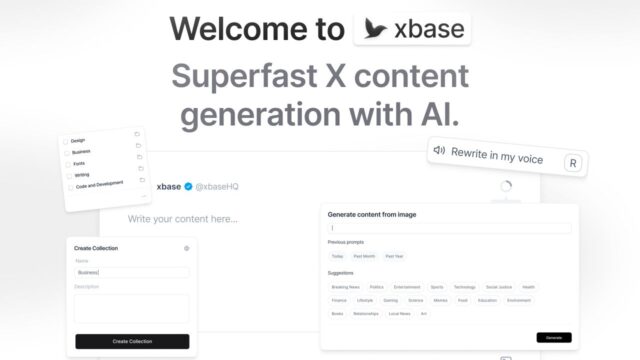This screenshot has width=640, height=360.
Task: Close the Create Collection dialog via its circle icon
Action: tap(187, 248)
